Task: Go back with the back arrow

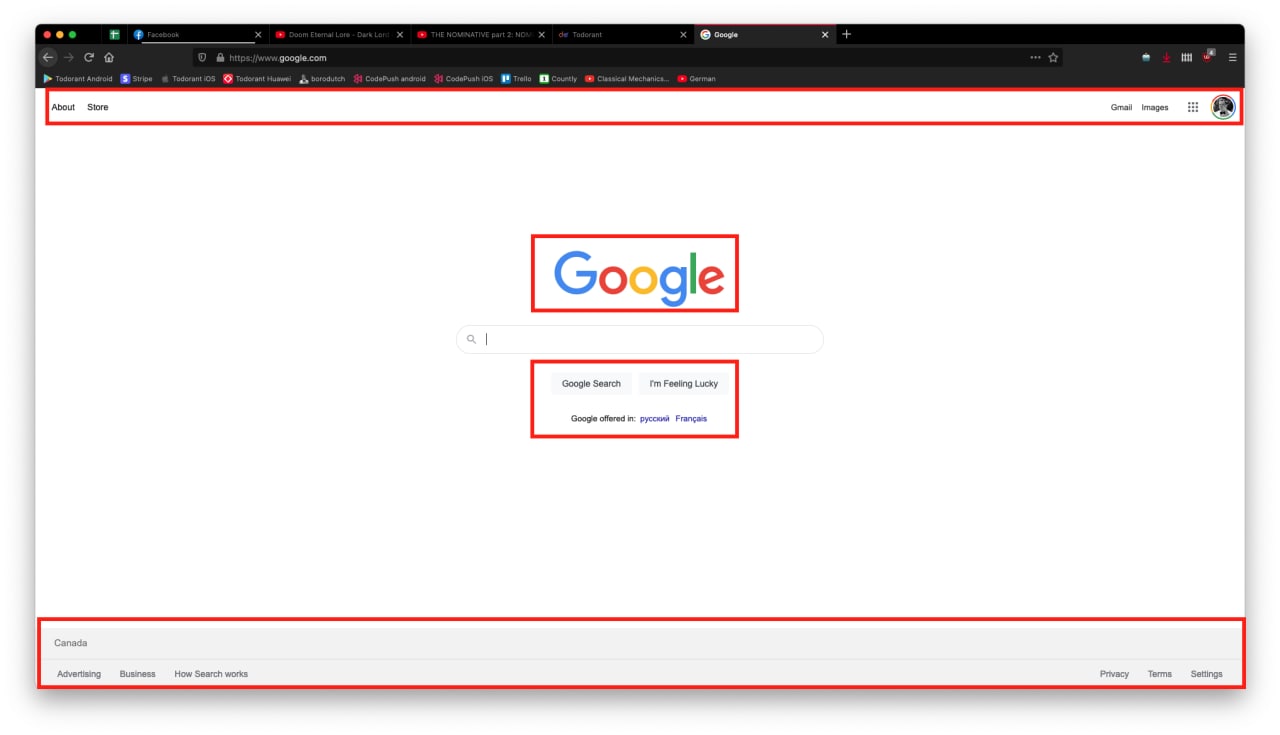Action: pos(48,57)
